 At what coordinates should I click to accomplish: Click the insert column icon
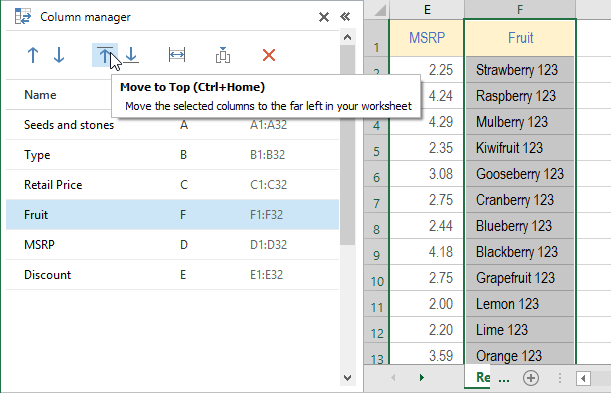tap(223, 55)
